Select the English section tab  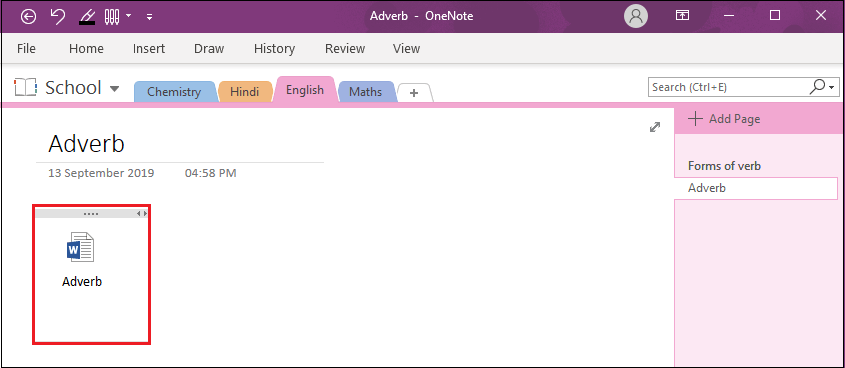[x=305, y=90]
